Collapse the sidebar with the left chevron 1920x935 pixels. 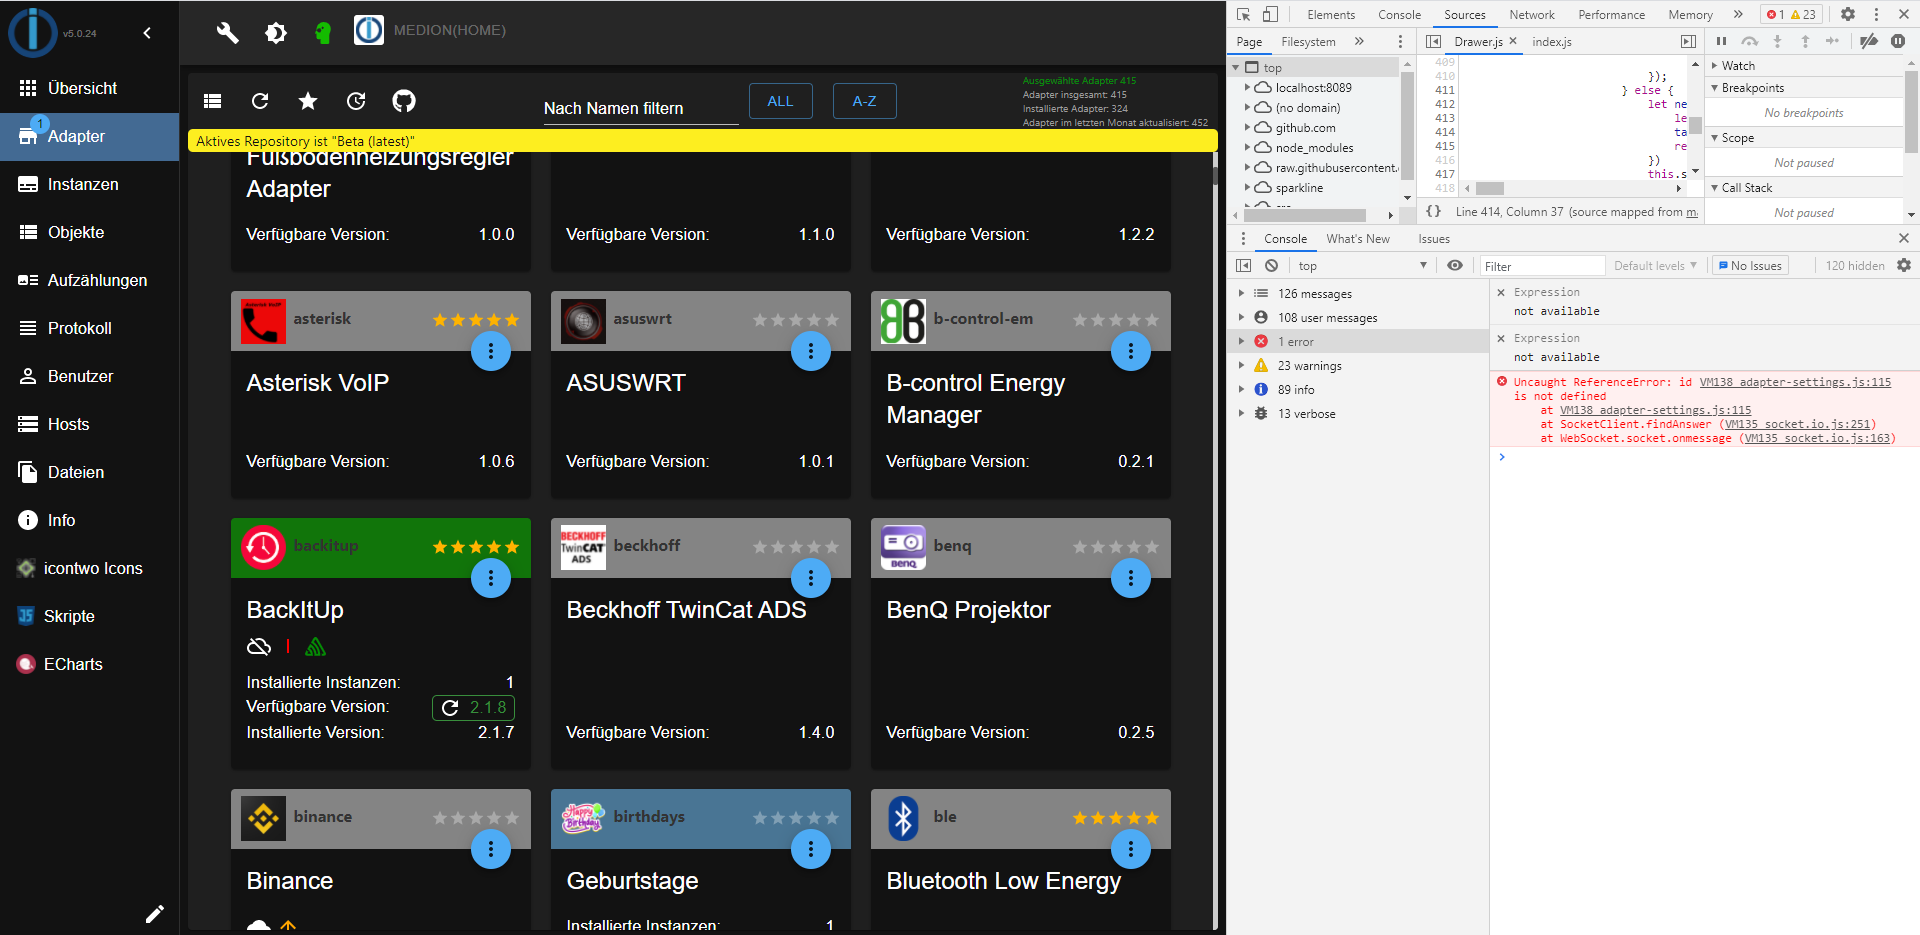(147, 33)
